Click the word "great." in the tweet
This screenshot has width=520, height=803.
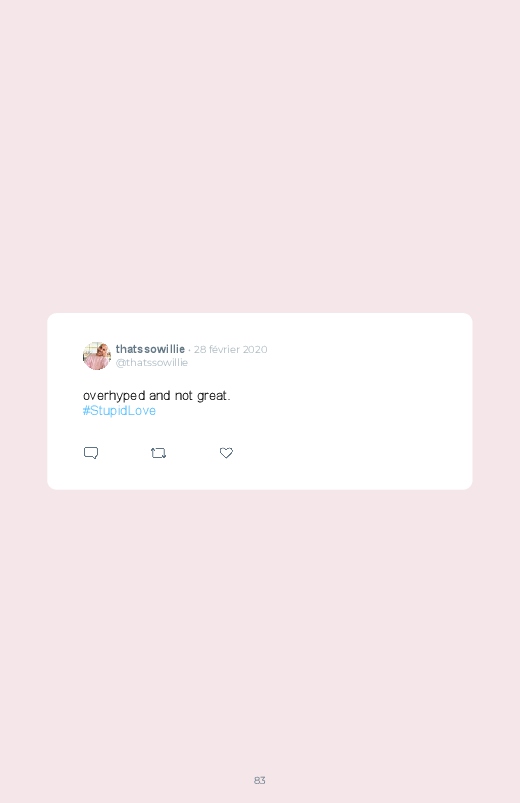pyautogui.click(x=214, y=396)
